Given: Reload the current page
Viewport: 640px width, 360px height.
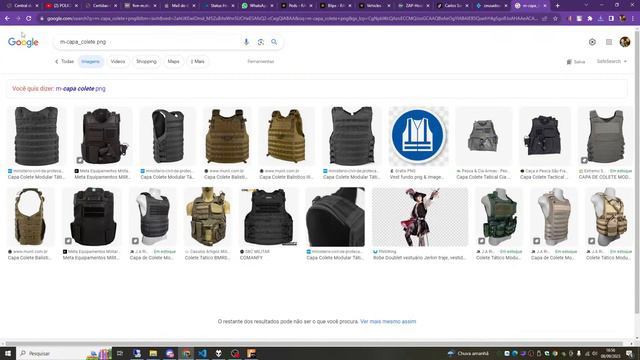Looking at the screenshot, I should 29,18.
